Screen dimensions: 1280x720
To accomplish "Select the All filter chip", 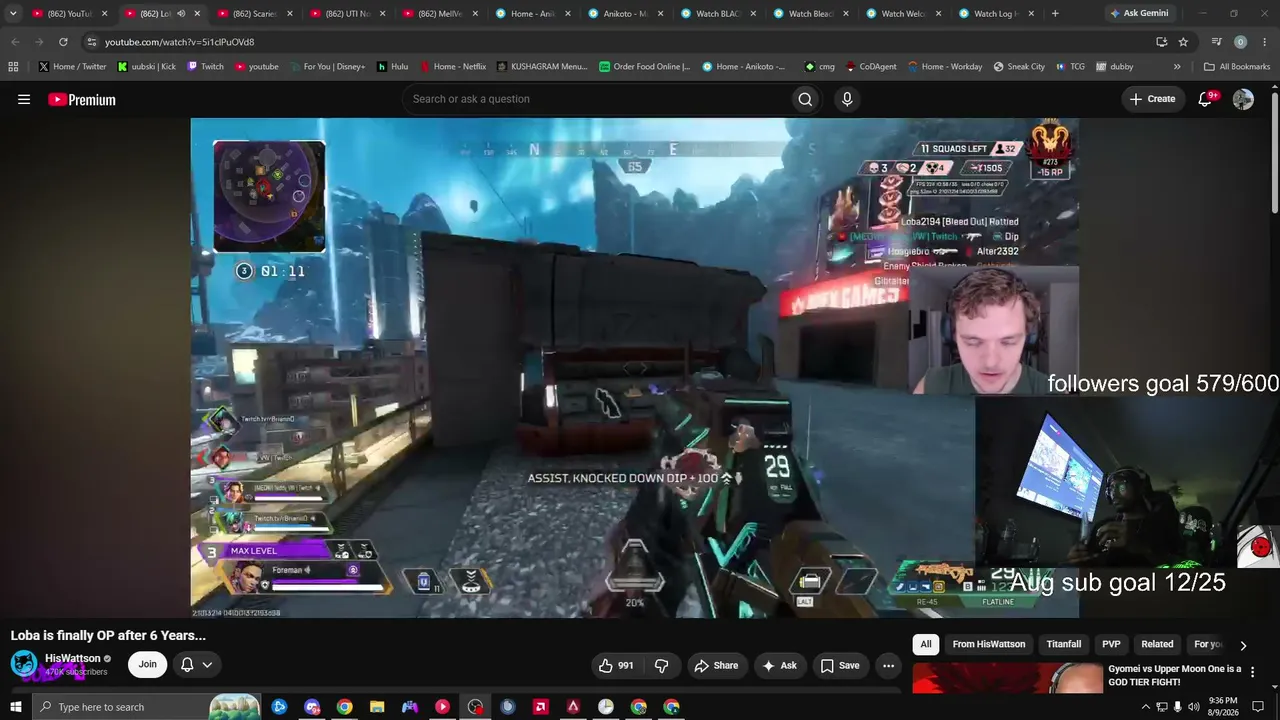I will point(926,645).
